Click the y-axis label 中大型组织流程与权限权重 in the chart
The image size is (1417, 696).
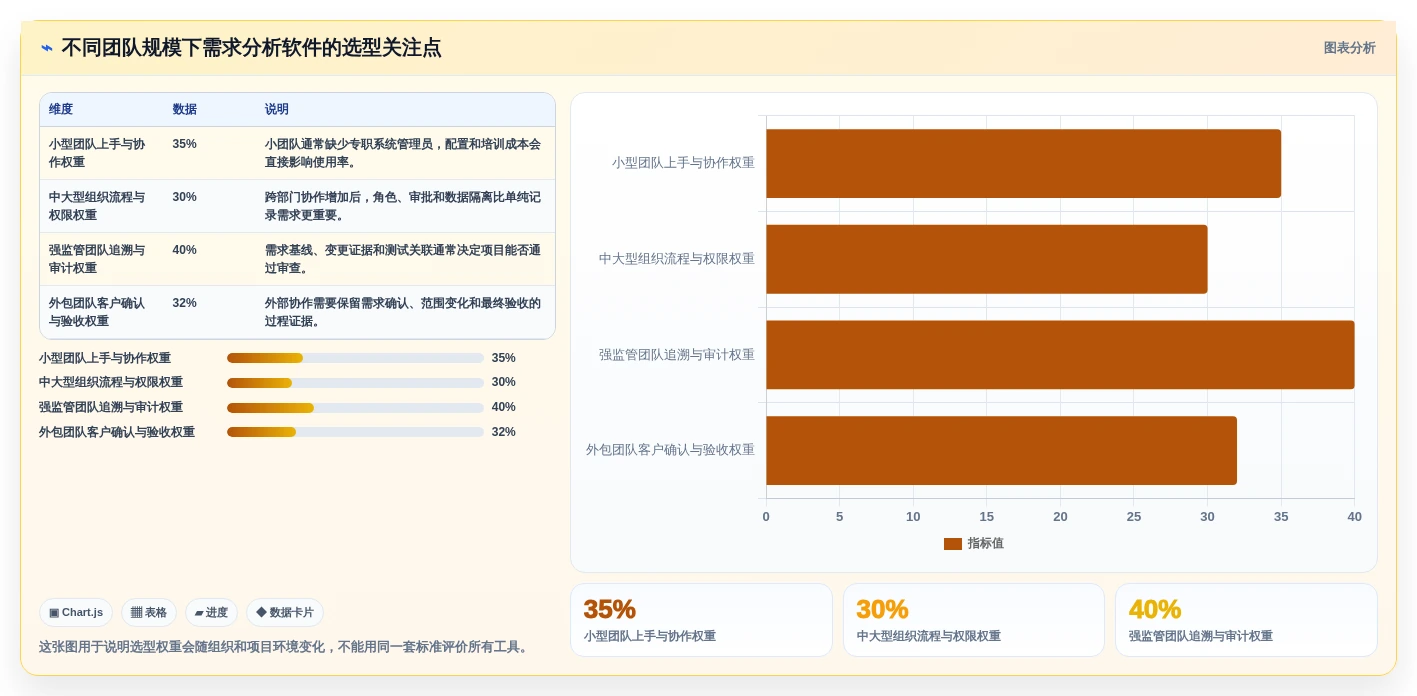coord(677,259)
